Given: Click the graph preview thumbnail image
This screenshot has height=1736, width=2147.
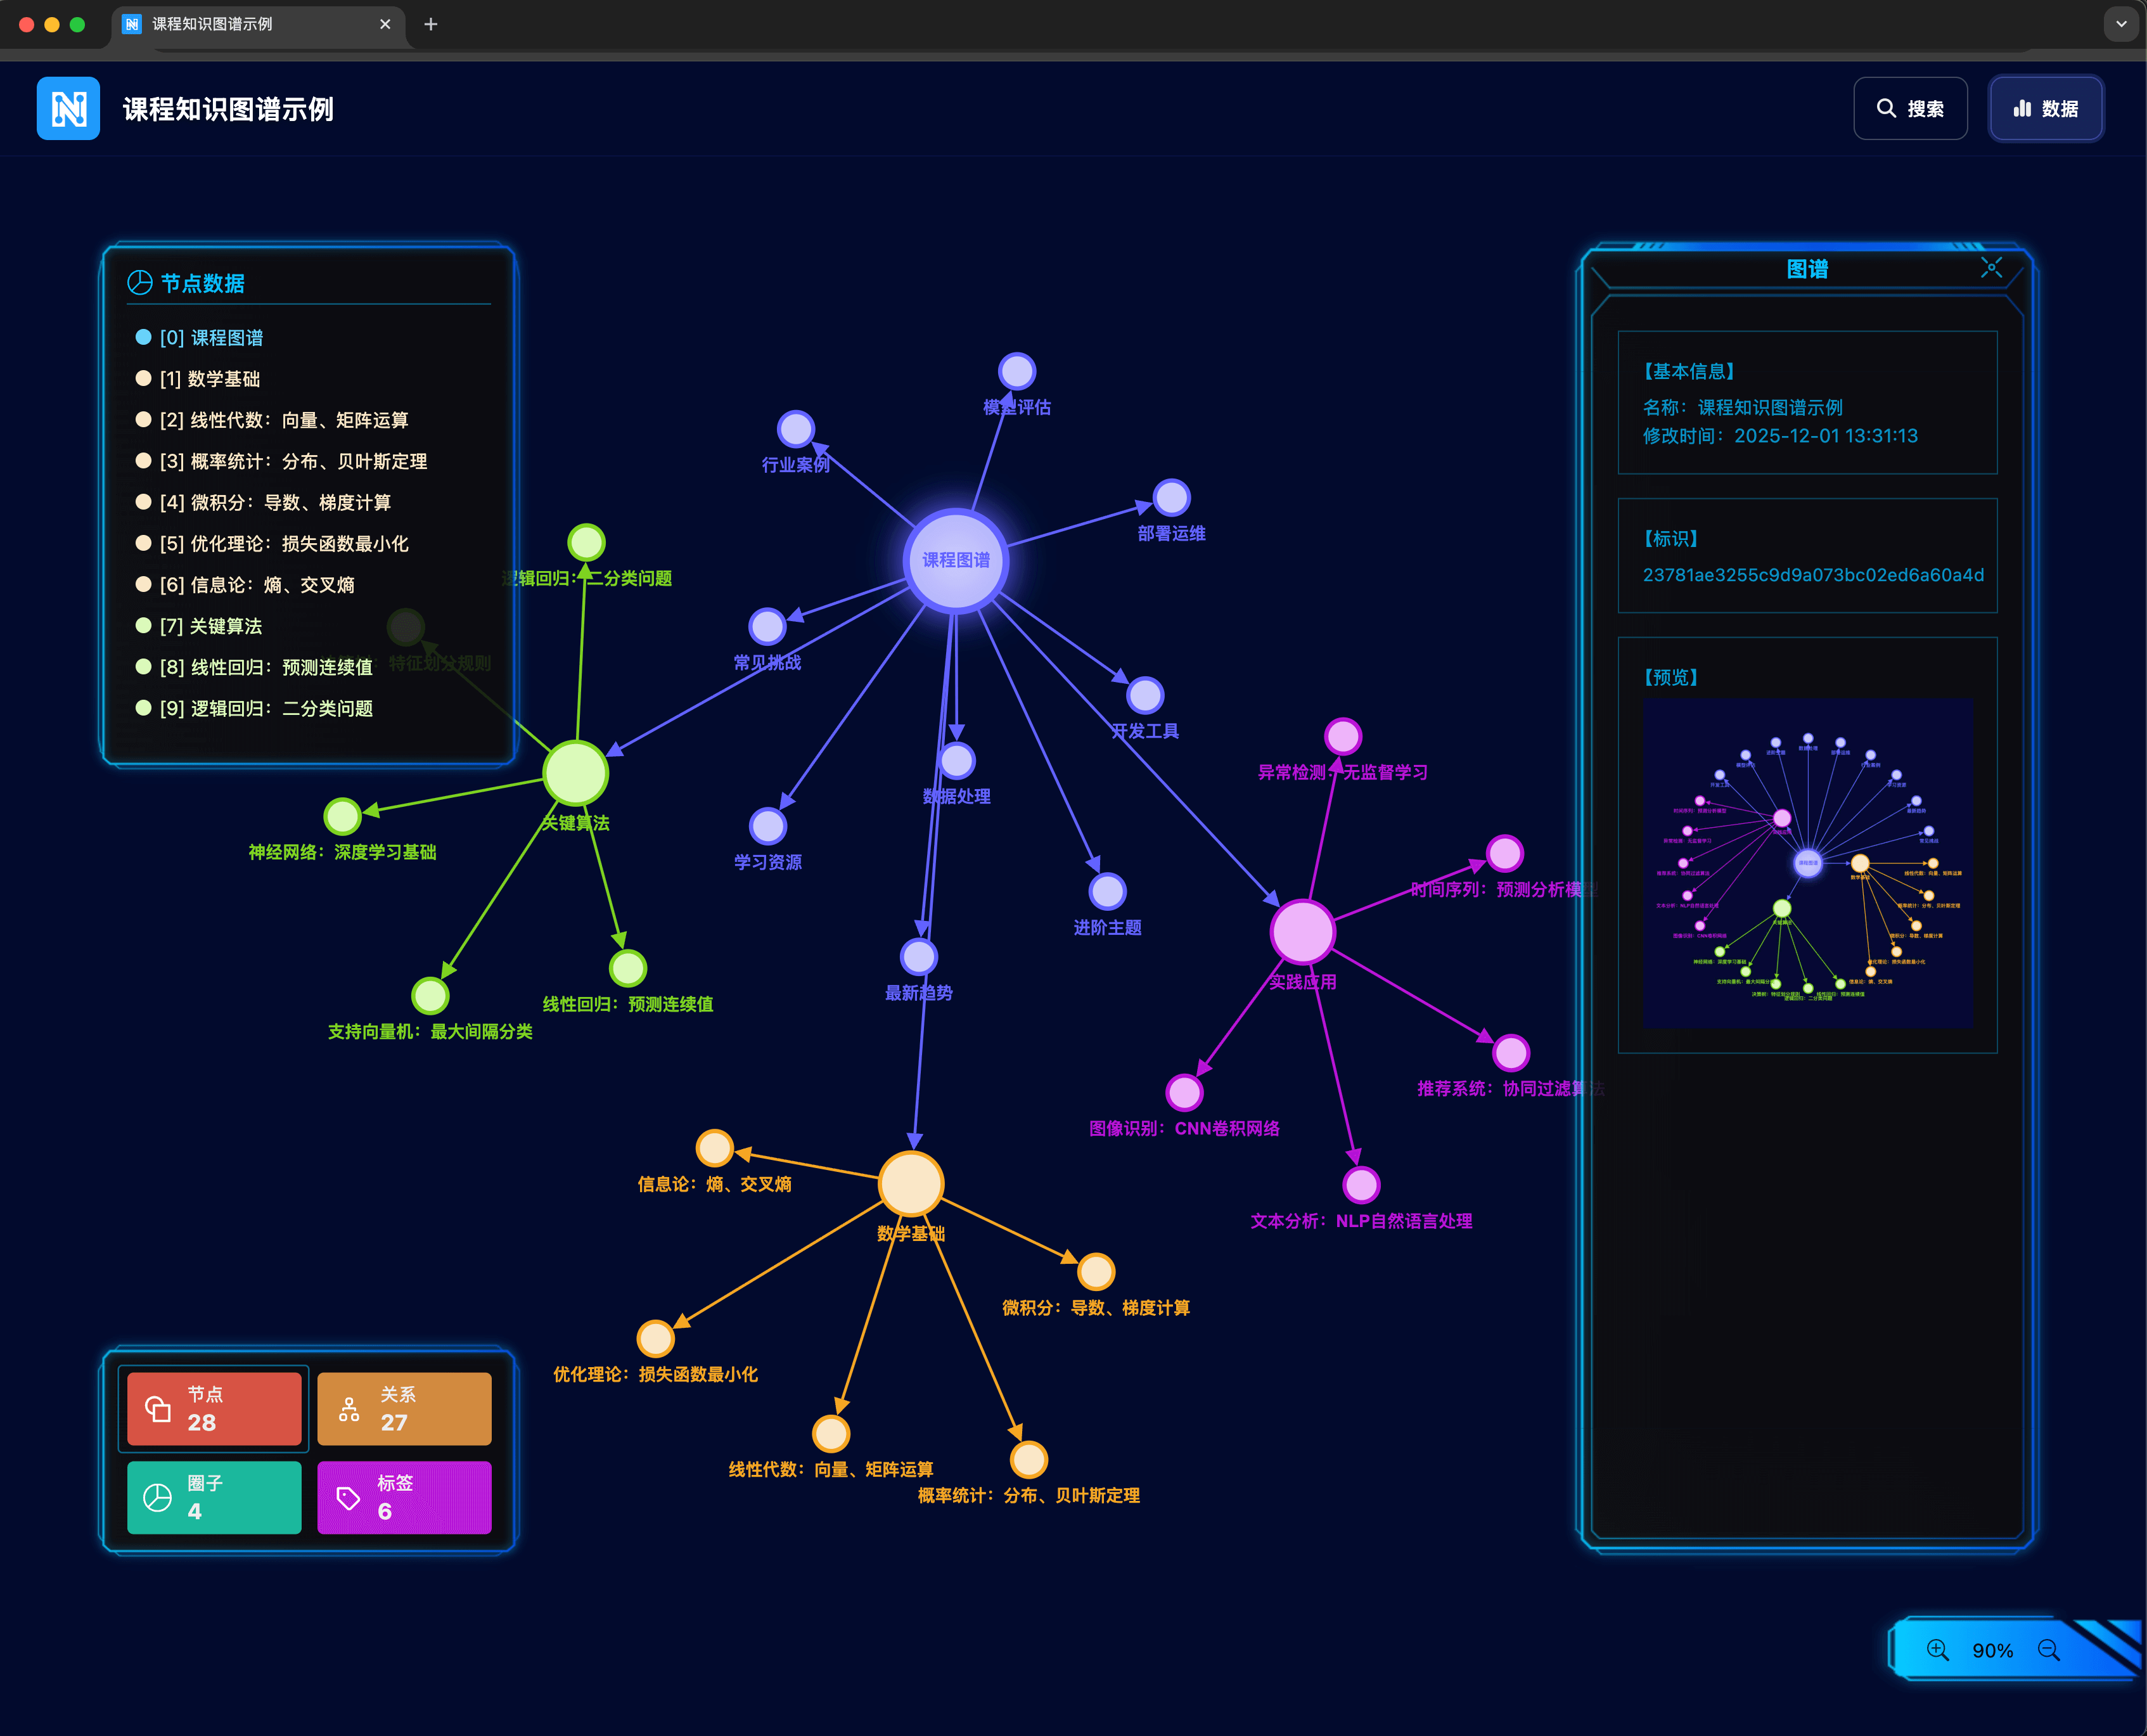Looking at the screenshot, I should click(1807, 863).
